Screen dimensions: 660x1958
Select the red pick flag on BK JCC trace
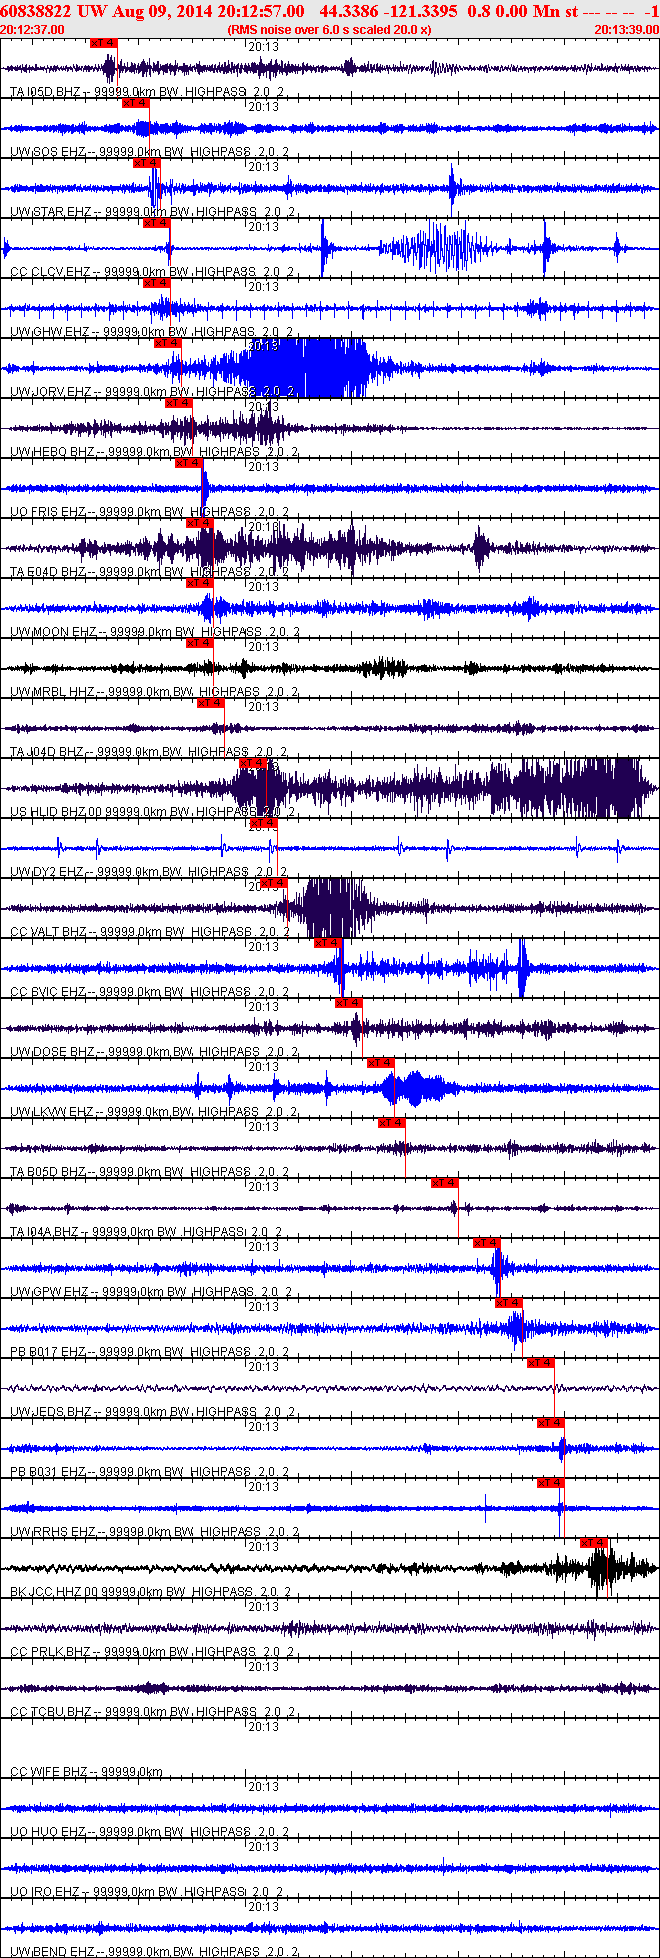click(x=594, y=1543)
